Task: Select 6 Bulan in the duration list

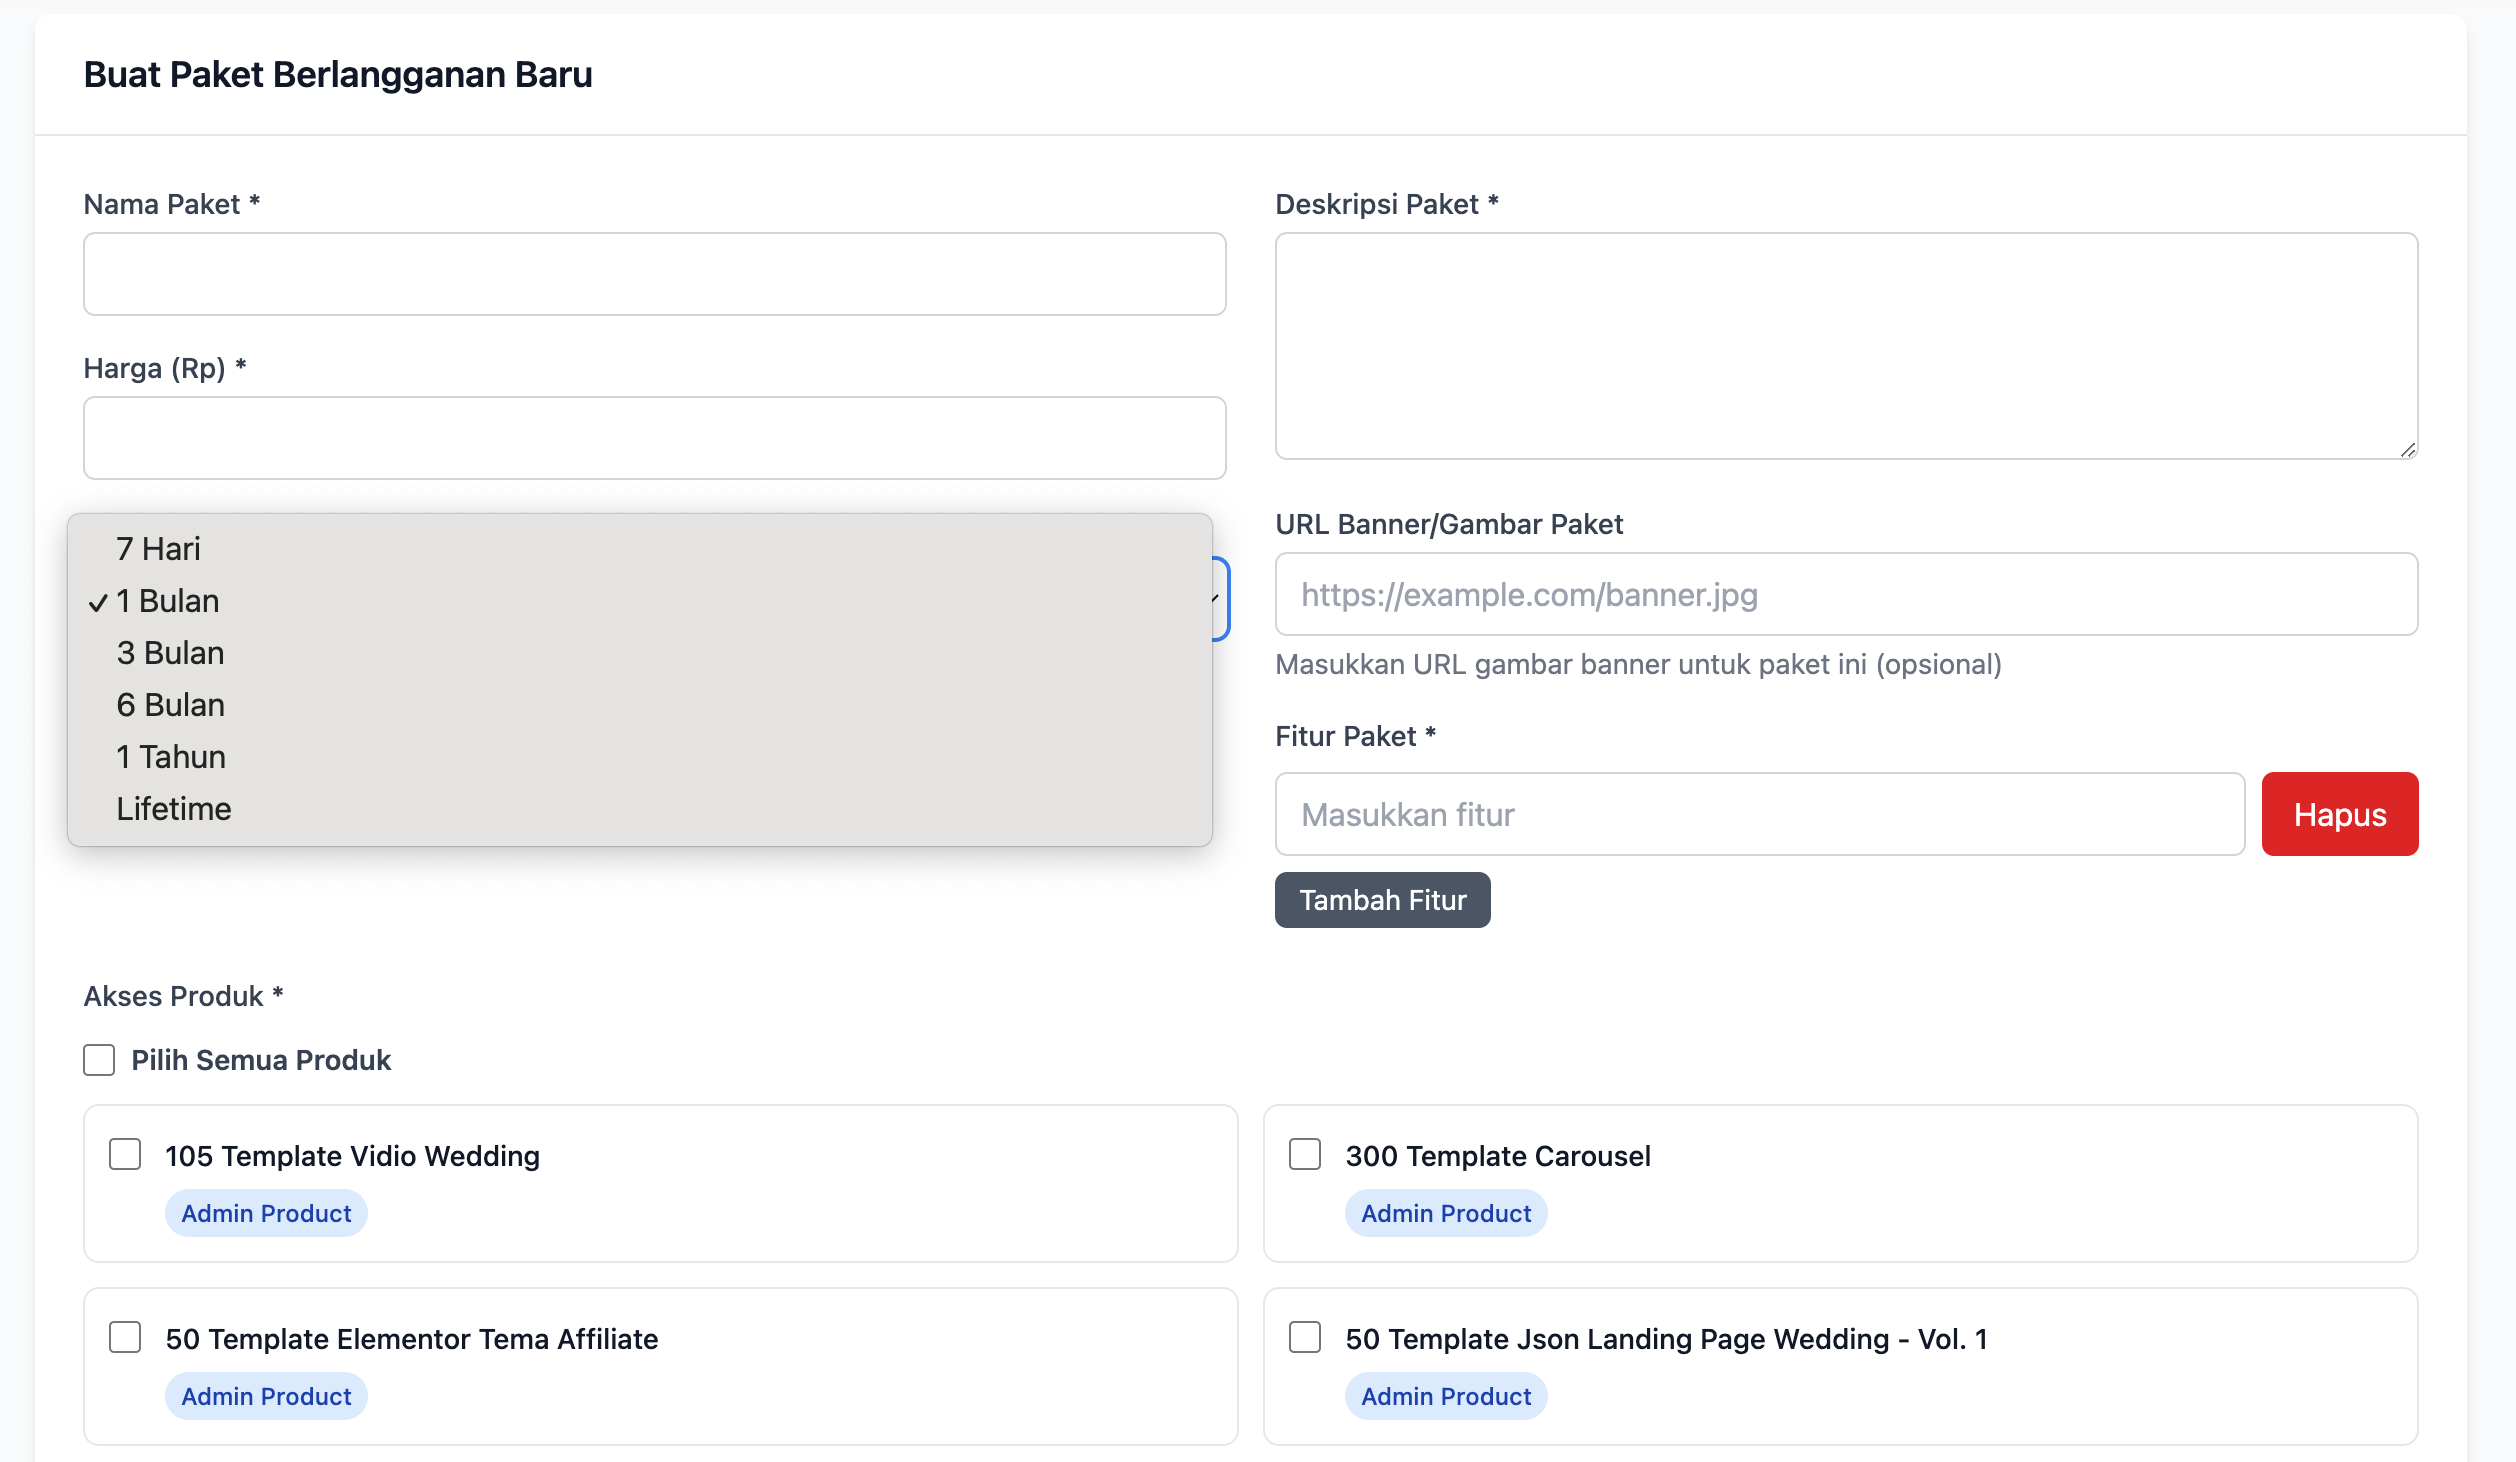Action: [170, 705]
